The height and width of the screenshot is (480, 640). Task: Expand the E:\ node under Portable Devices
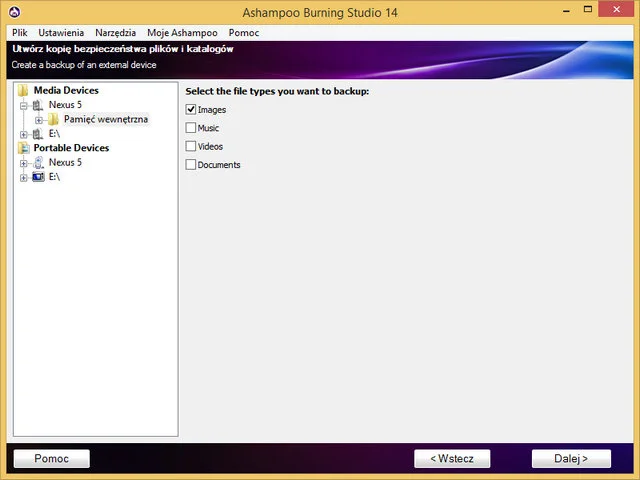coord(24,177)
